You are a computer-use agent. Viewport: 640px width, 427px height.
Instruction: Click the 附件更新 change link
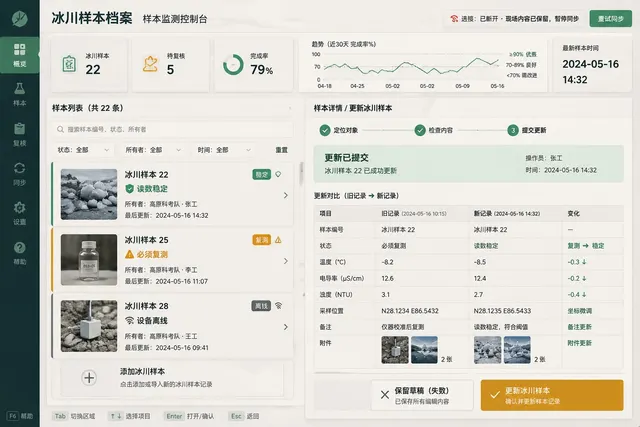click(x=580, y=343)
